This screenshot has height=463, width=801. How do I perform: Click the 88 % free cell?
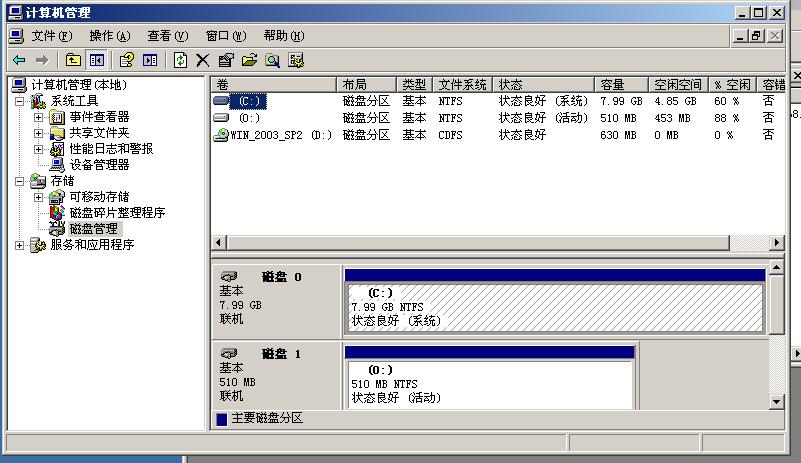(x=726, y=118)
